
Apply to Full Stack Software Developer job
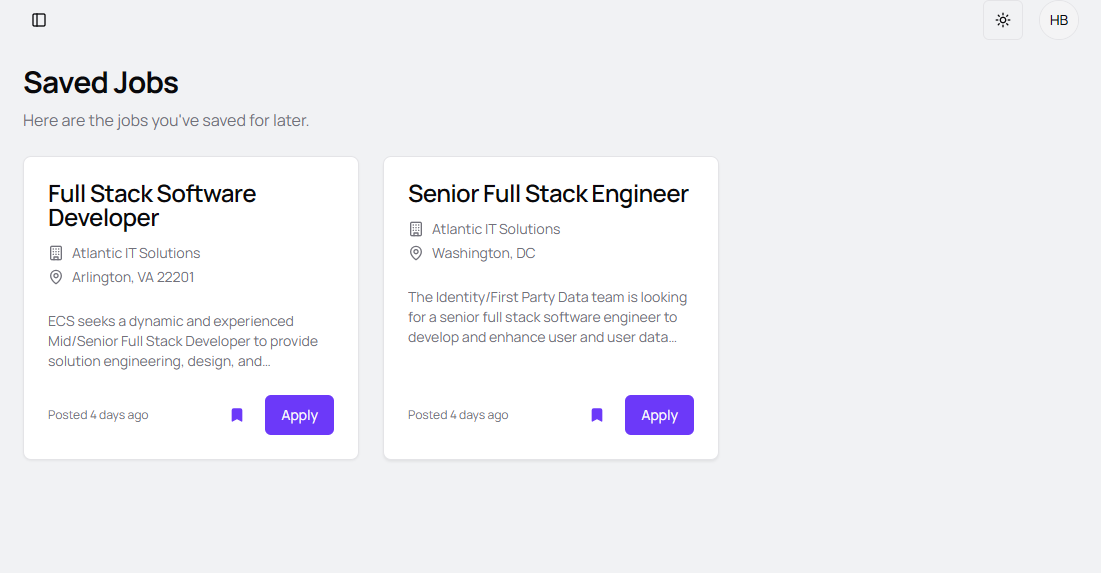point(299,415)
